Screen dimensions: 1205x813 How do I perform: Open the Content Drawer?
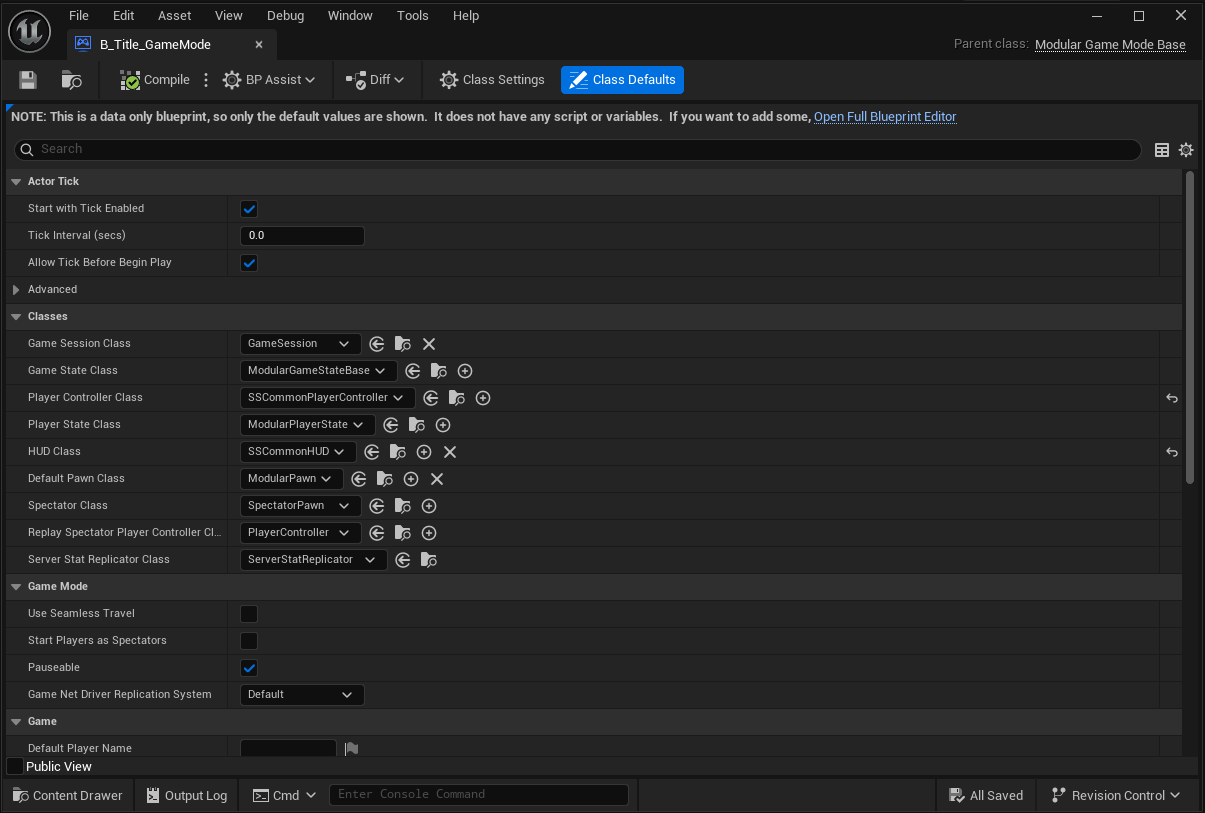pos(67,795)
